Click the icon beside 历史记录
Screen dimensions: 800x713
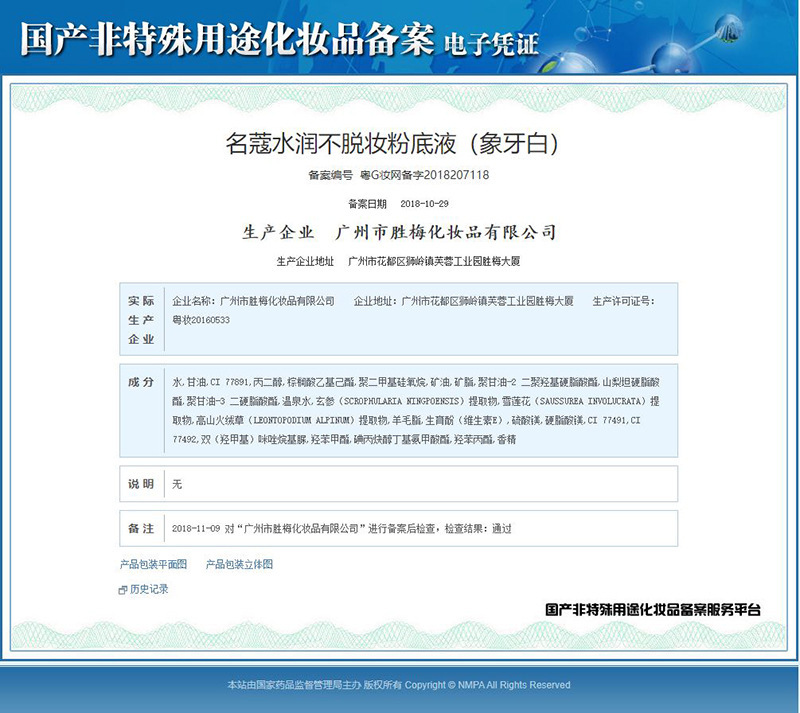coord(123,590)
